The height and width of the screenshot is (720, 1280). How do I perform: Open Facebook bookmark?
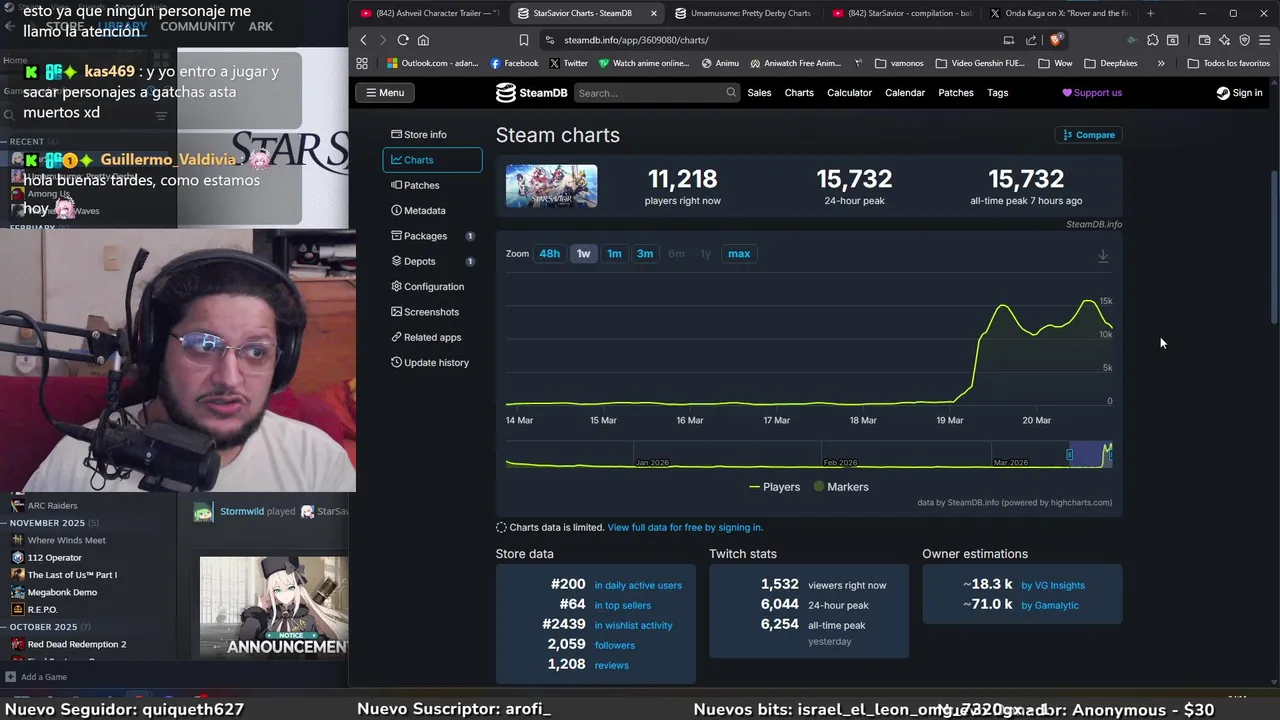514,63
